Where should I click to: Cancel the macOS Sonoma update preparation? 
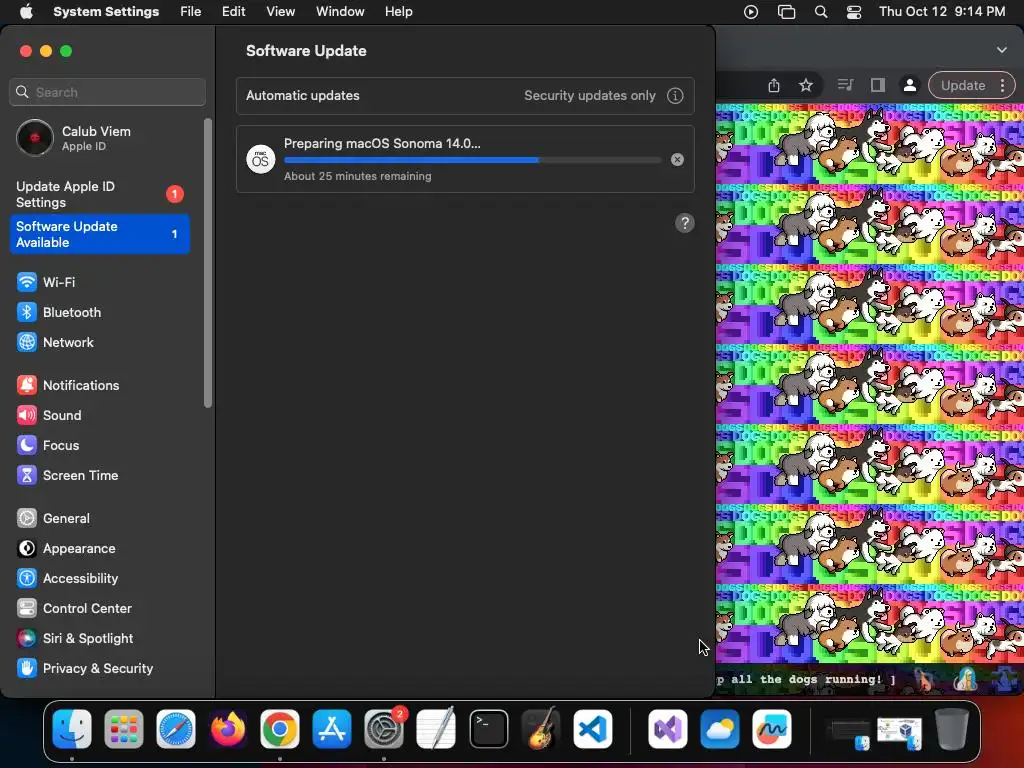tap(677, 159)
